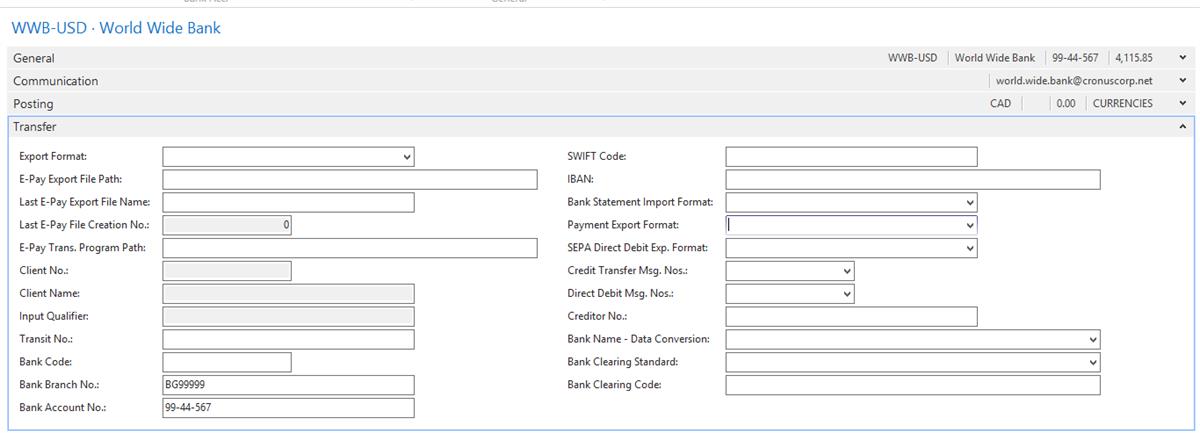Screen dimensions: 1200x433
Task: Expand the General FastTab chevron
Action: pyautogui.click(x=1183, y=58)
